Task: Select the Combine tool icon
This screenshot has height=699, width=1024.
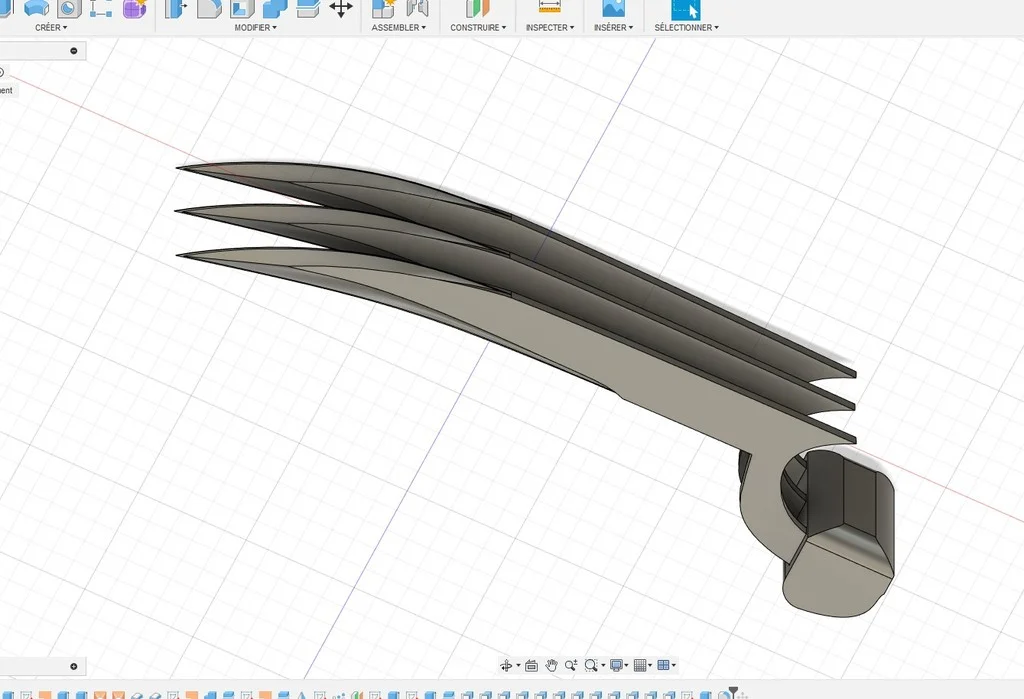Action: click(x=275, y=8)
